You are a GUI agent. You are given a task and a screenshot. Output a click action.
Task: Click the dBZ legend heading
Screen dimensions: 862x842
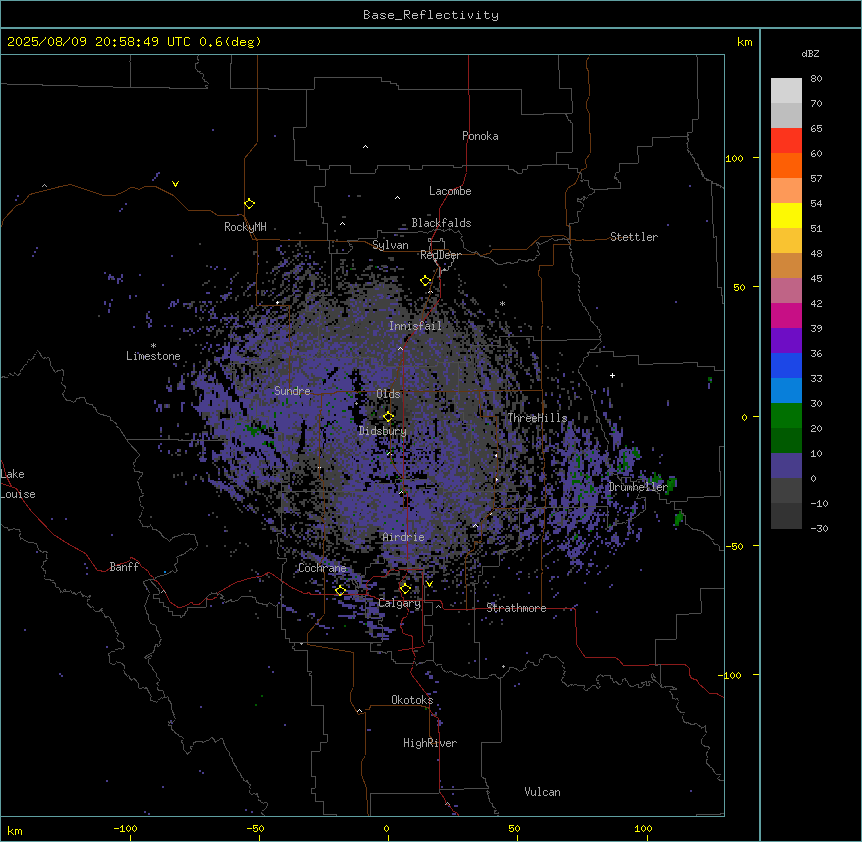pyautogui.click(x=810, y=53)
